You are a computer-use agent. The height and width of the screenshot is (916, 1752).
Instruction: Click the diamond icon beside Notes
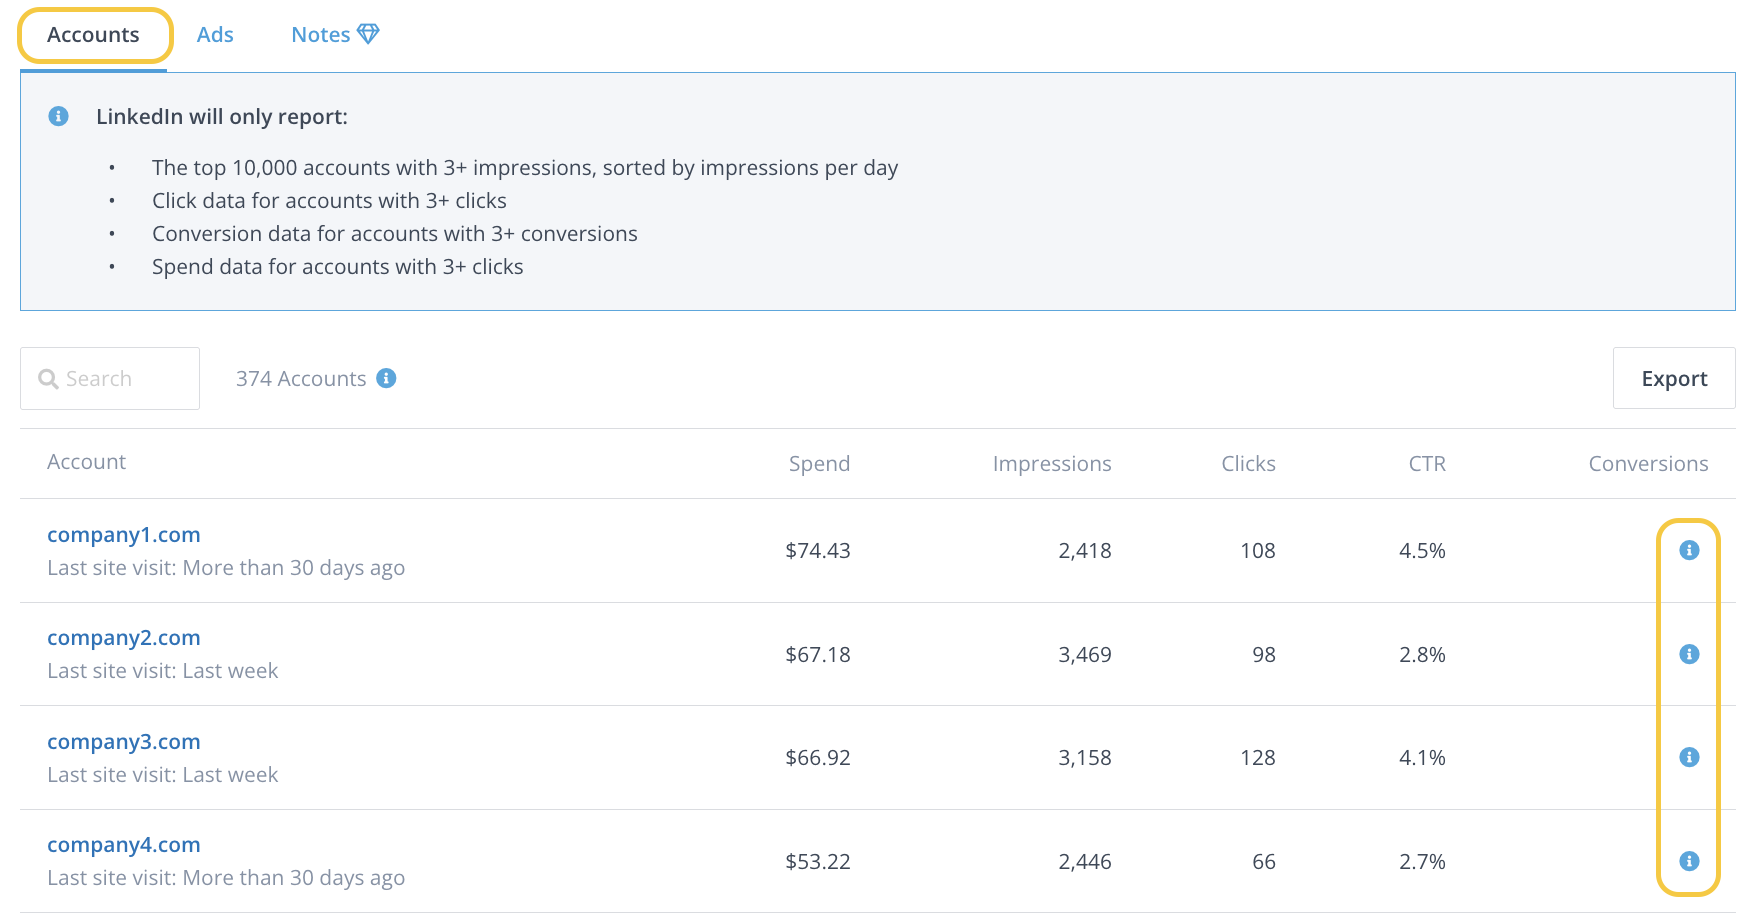pyautogui.click(x=368, y=34)
